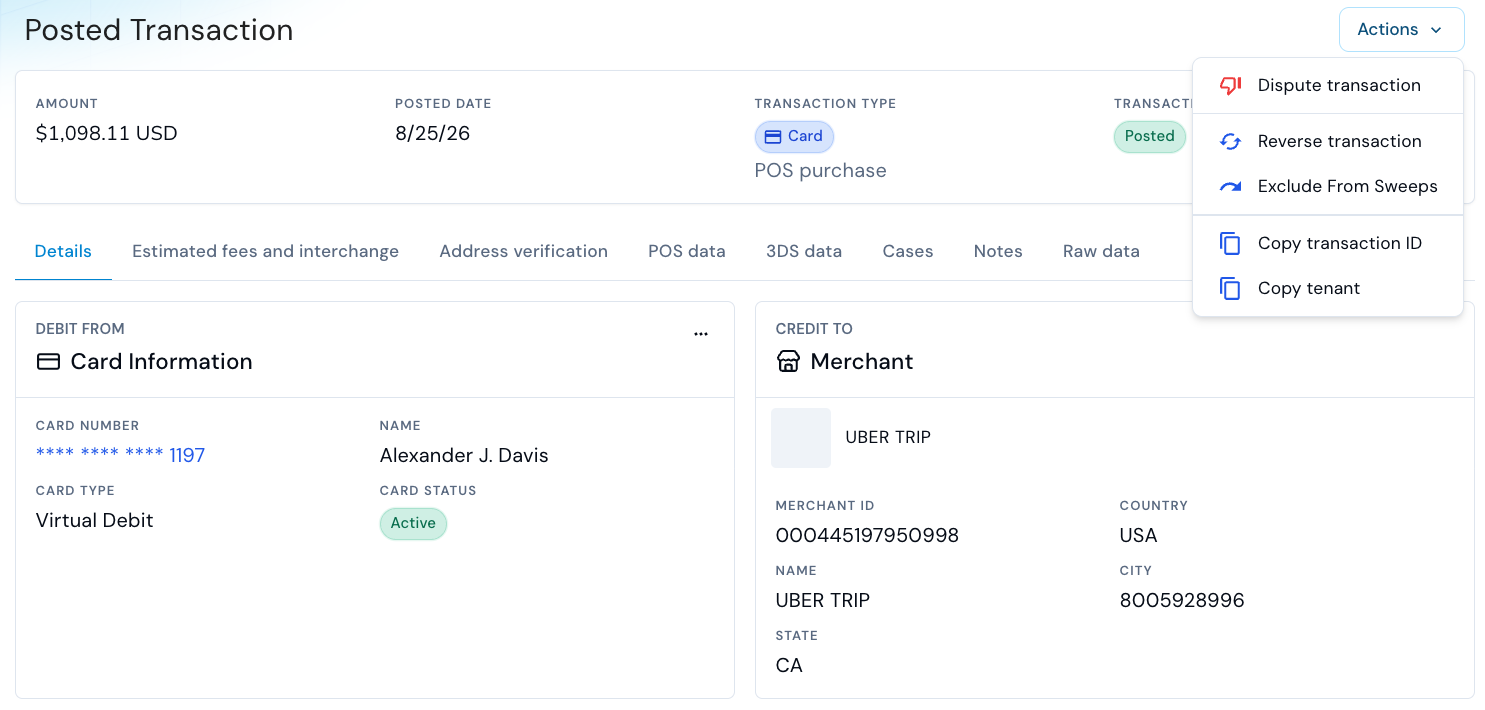Click the country value USA
The image size is (1485, 710).
pos(1139,536)
